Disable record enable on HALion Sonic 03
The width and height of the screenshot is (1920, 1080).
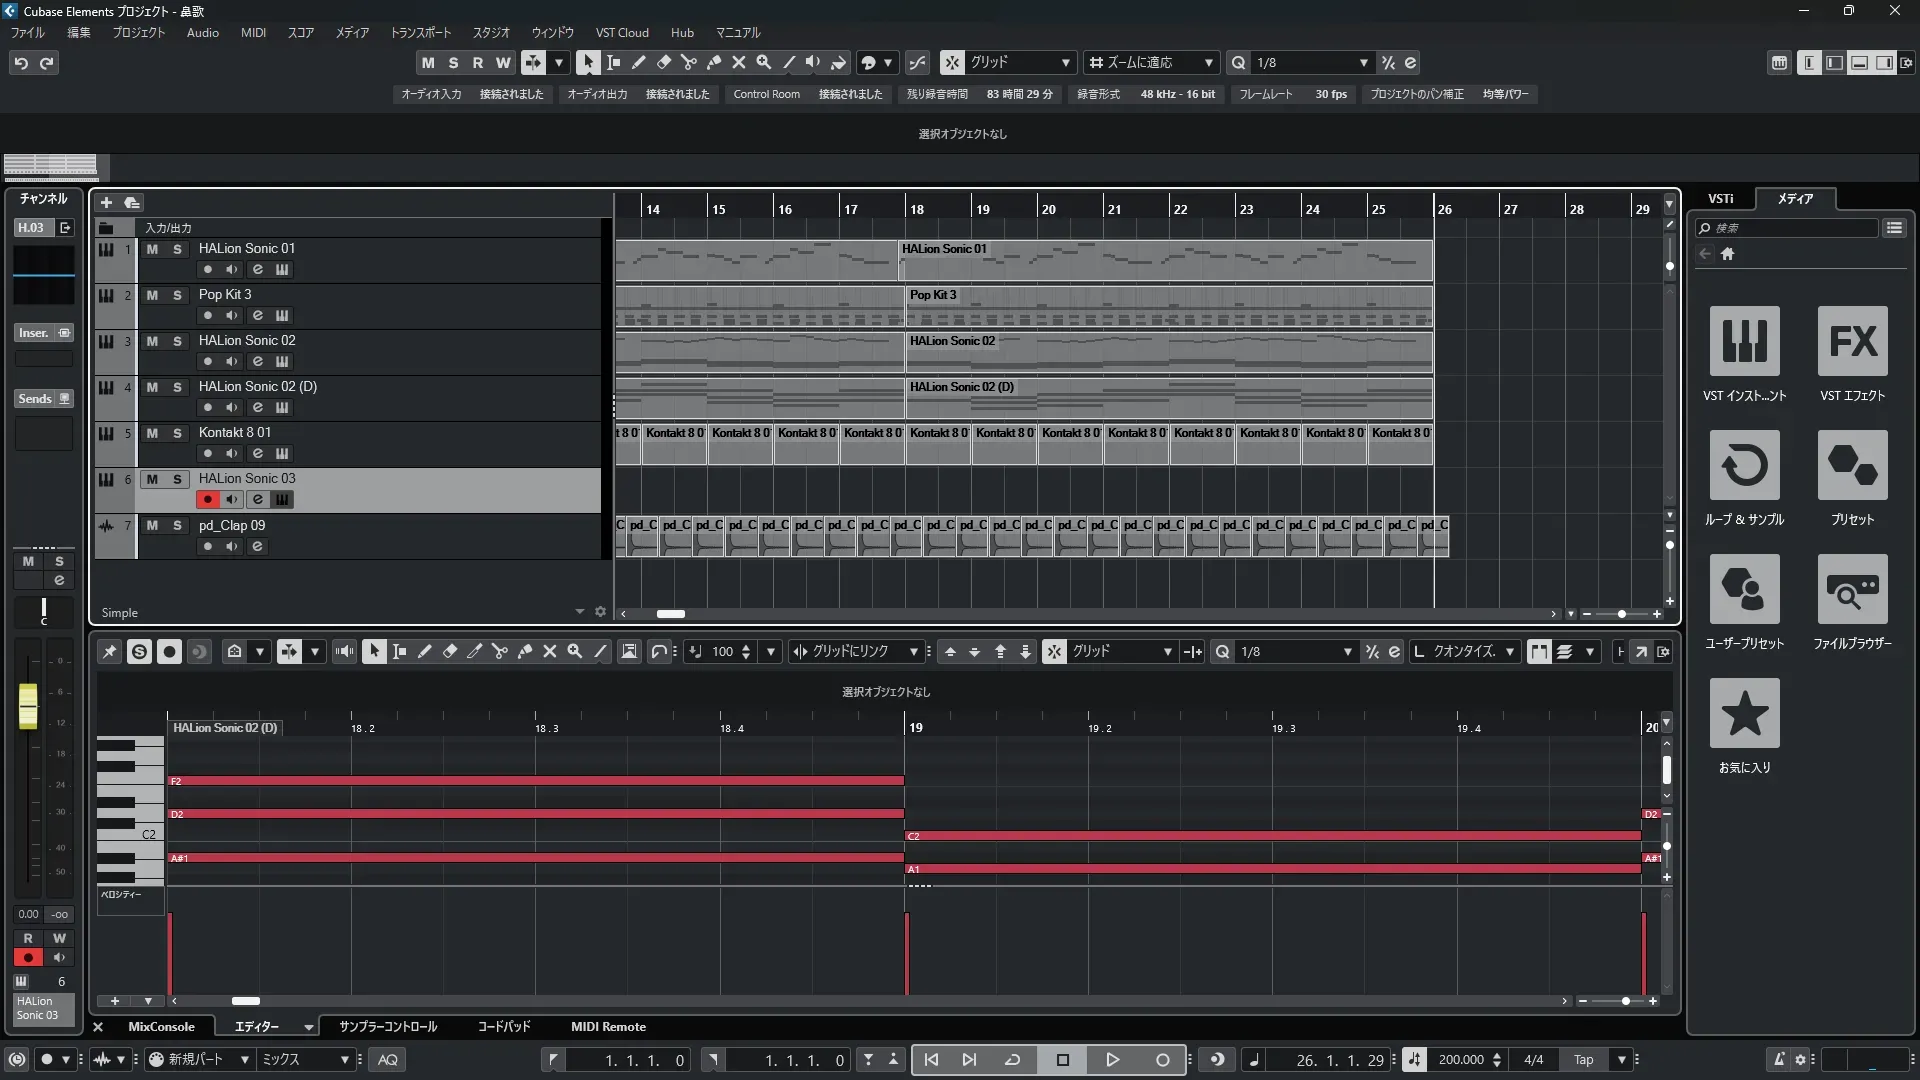pyautogui.click(x=207, y=499)
